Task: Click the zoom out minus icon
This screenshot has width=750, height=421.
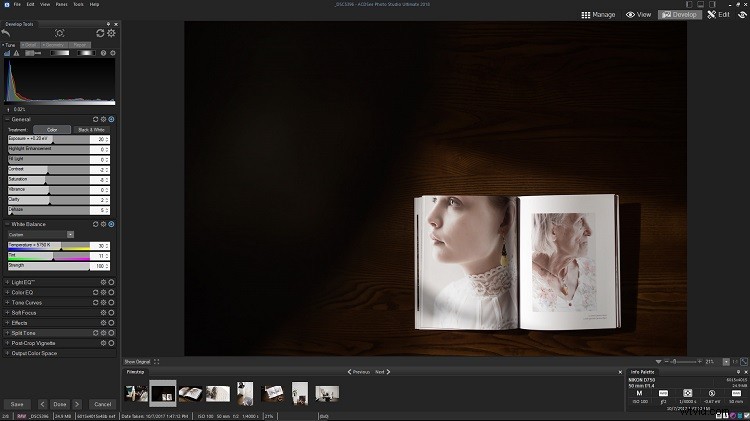Action: 666,362
